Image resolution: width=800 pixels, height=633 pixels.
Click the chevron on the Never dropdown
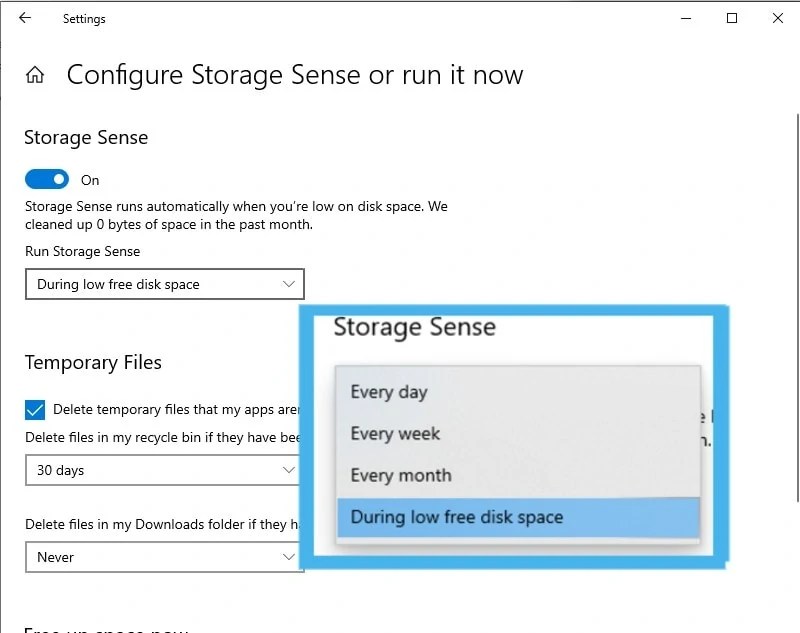click(x=290, y=557)
